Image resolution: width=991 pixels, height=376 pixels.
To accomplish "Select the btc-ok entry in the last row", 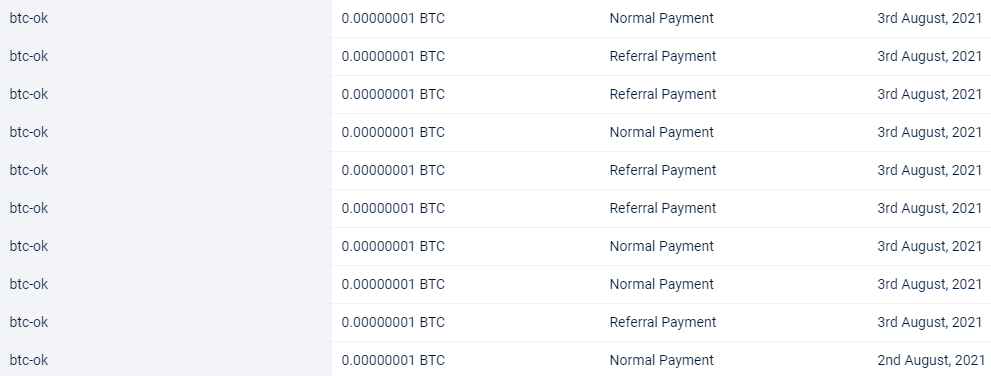I will pyautogui.click(x=28, y=360).
